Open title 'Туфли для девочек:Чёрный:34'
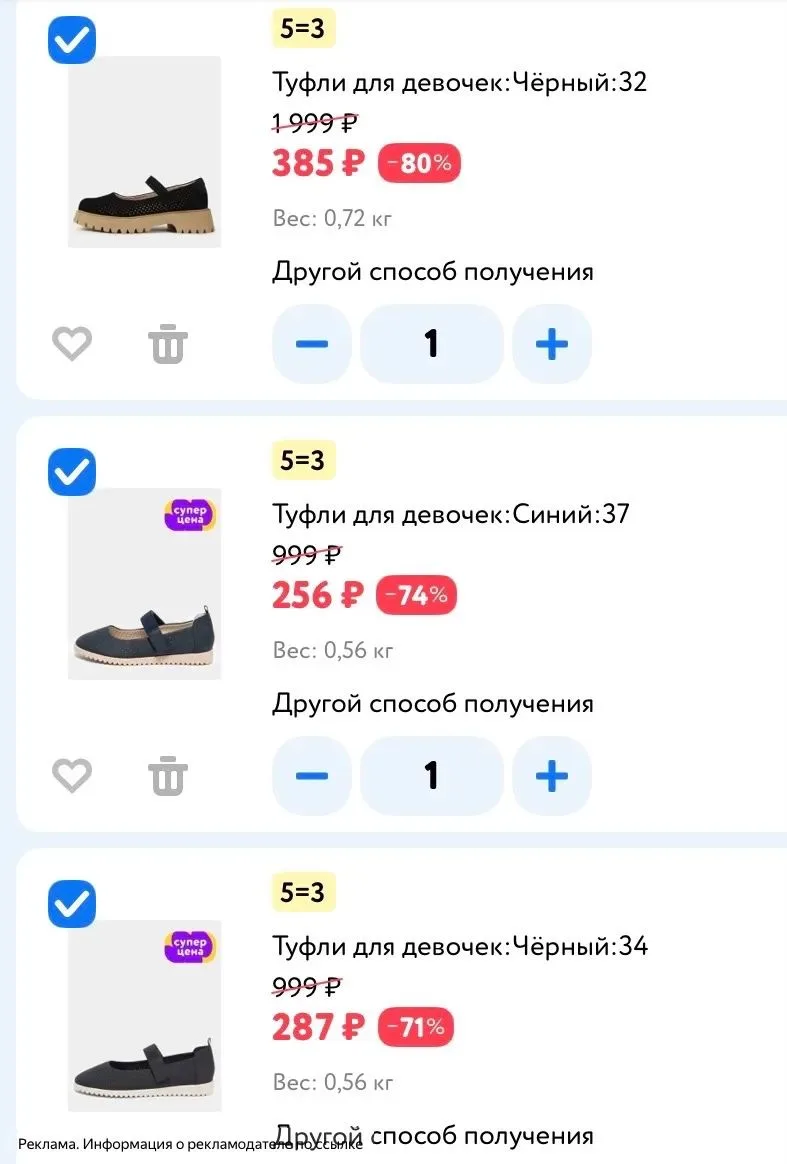Viewport: 787px width, 1164px height. tap(460, 946)
